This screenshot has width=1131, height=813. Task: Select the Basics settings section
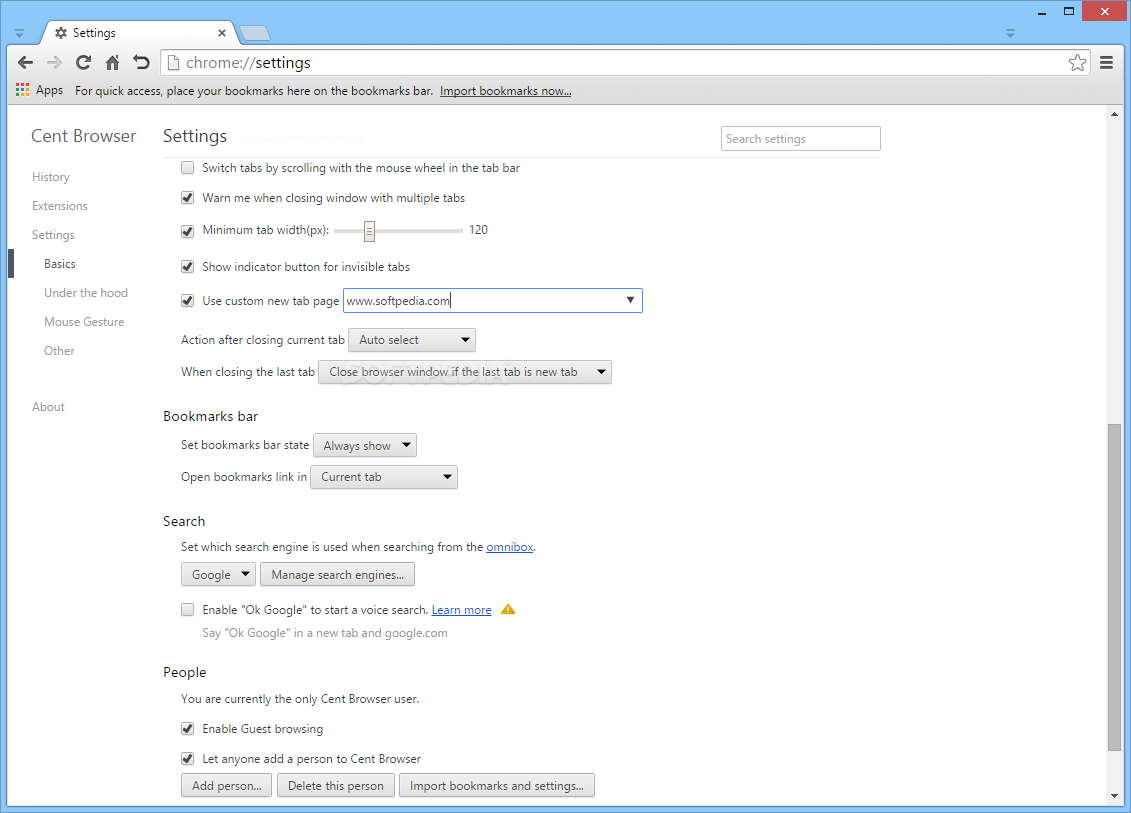pyautogui.click(x=60, y=264)
